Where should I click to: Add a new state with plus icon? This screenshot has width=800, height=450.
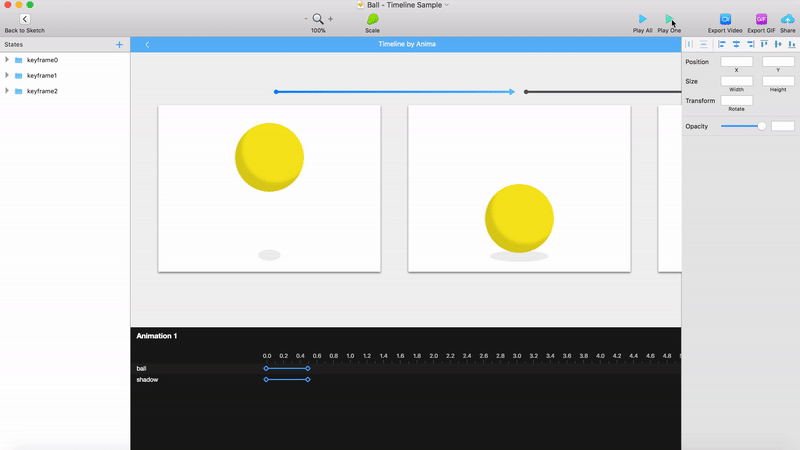[x=120, y=44]
